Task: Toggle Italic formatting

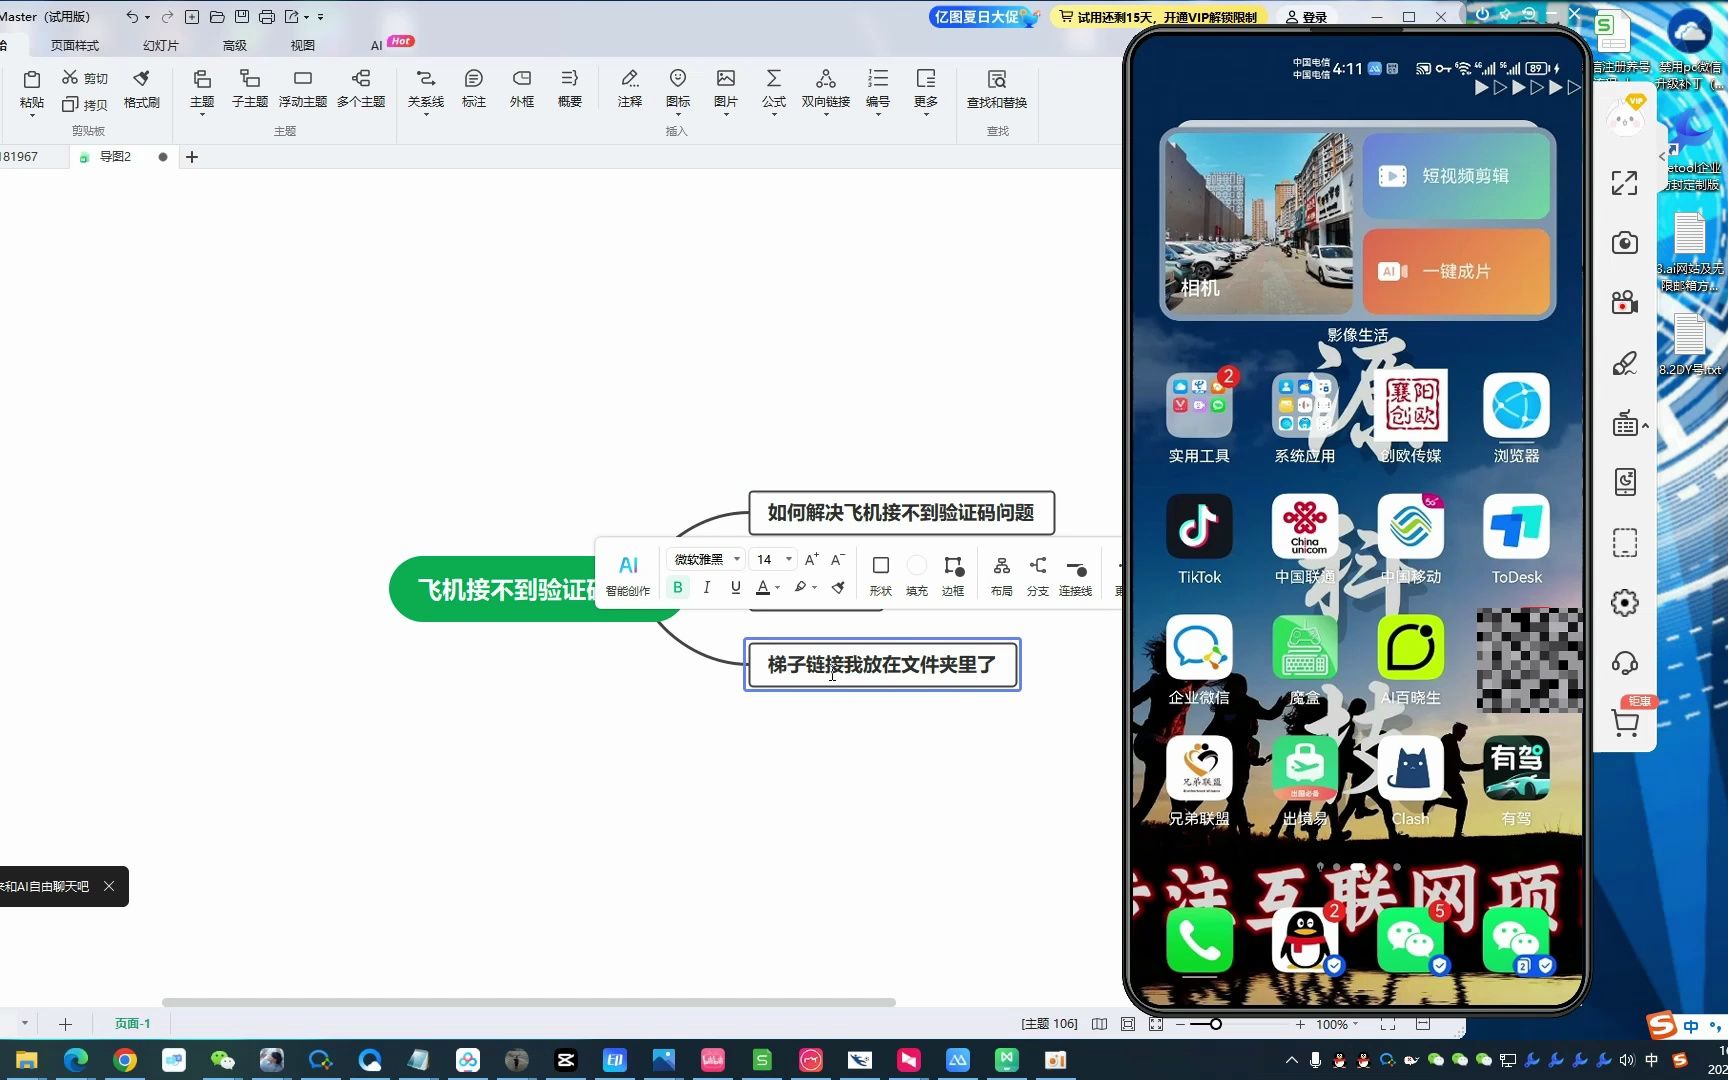Action: click(x=707, y=587)
